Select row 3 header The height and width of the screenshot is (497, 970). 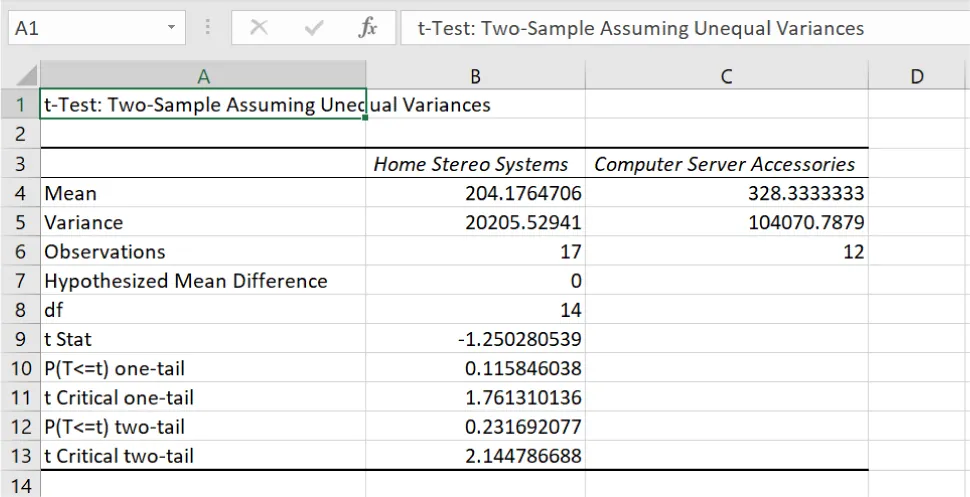[20, 164]
